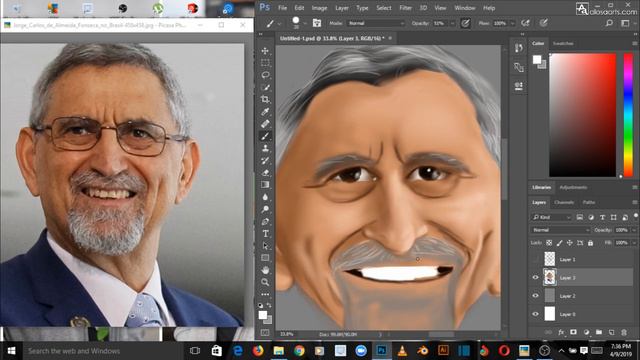Delete layer with trash icon
The height and width of the screenshot is (360, 640).
(x=624, y=332)
